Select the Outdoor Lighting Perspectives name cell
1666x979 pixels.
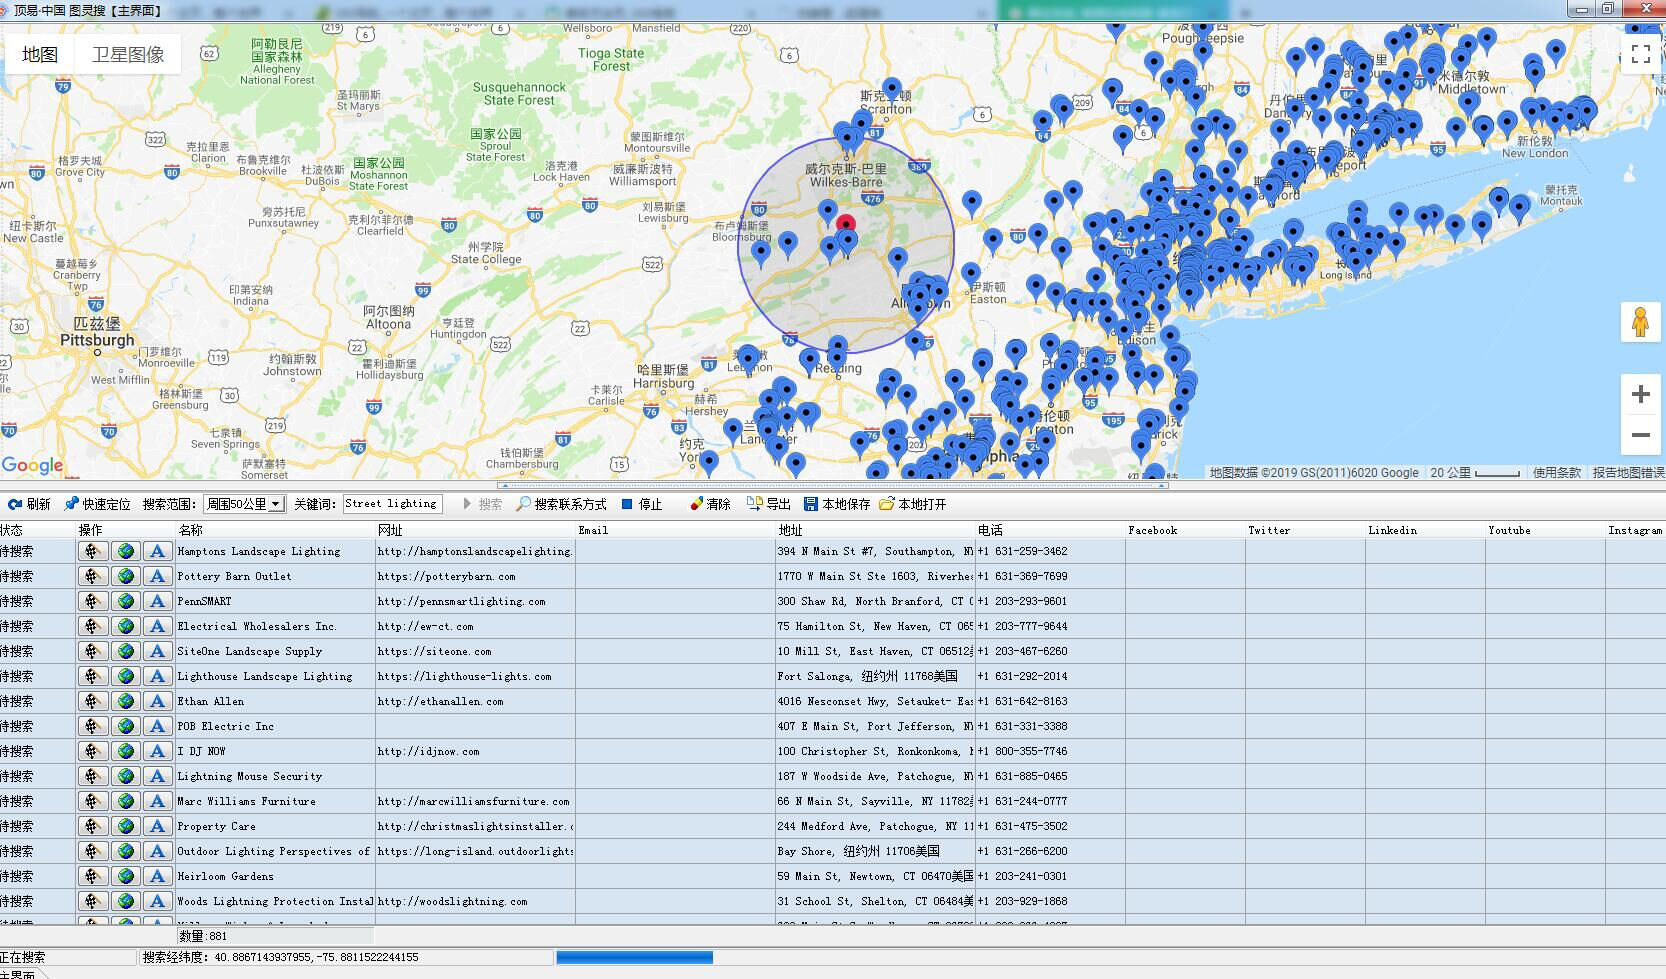(x=275, y=851)
